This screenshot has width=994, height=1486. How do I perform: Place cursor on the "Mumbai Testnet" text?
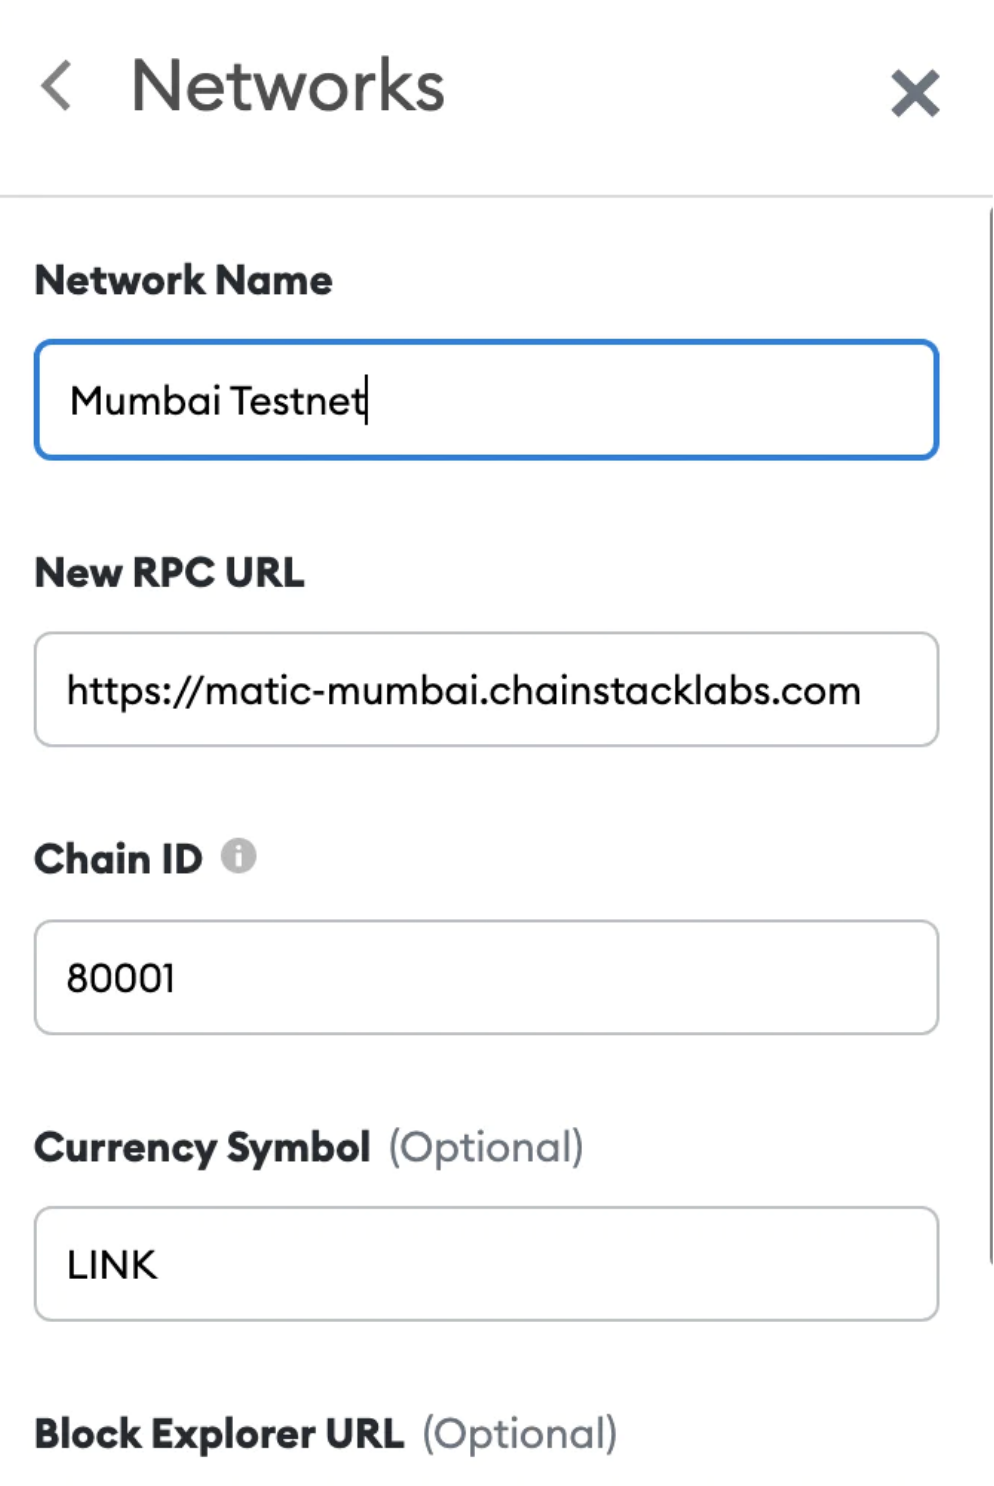pyautogui.click(x=217, y=401)
